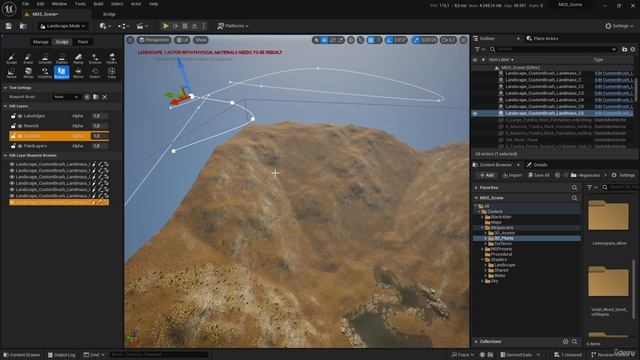
Task: Collapse the Tool Settings section
Action: click(5, 88)
